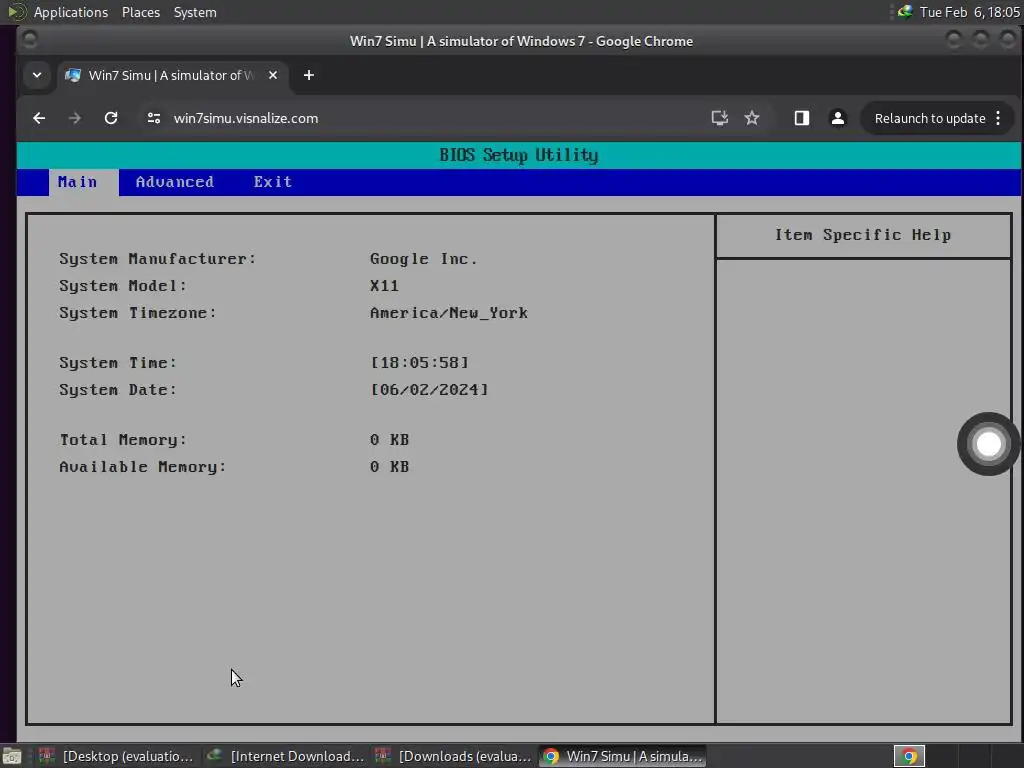Click the network tray icon
The image size is (1024, 768).
click(905, 12)
